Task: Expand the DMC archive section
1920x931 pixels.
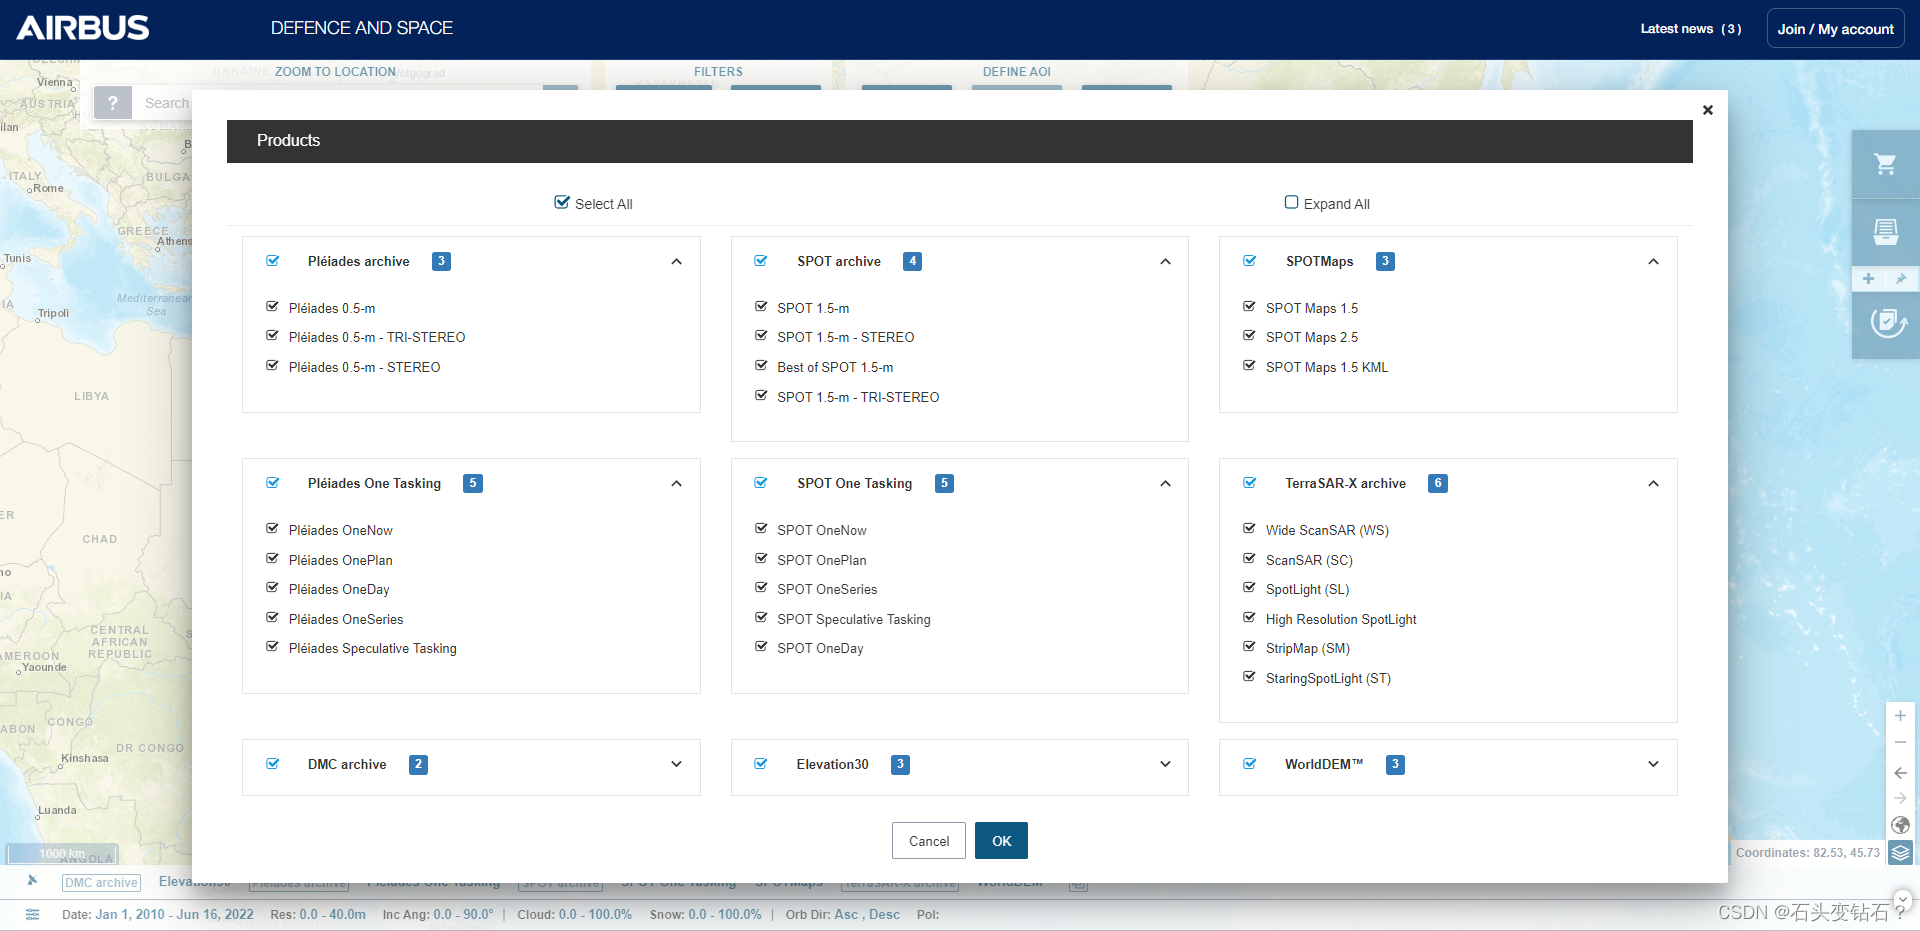Action: (677, 764)
